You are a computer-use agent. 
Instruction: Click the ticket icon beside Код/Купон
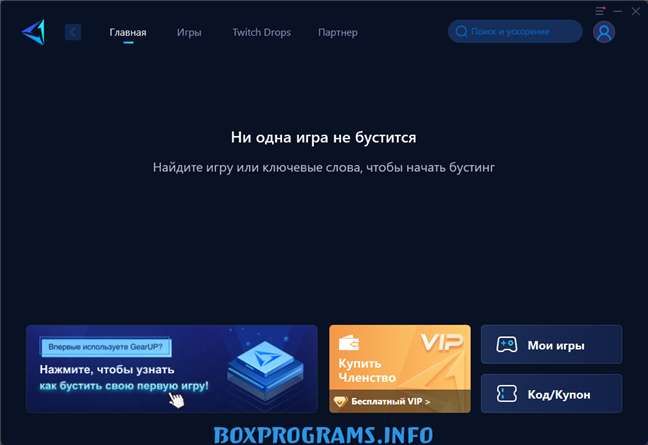(x=507, y=394)
